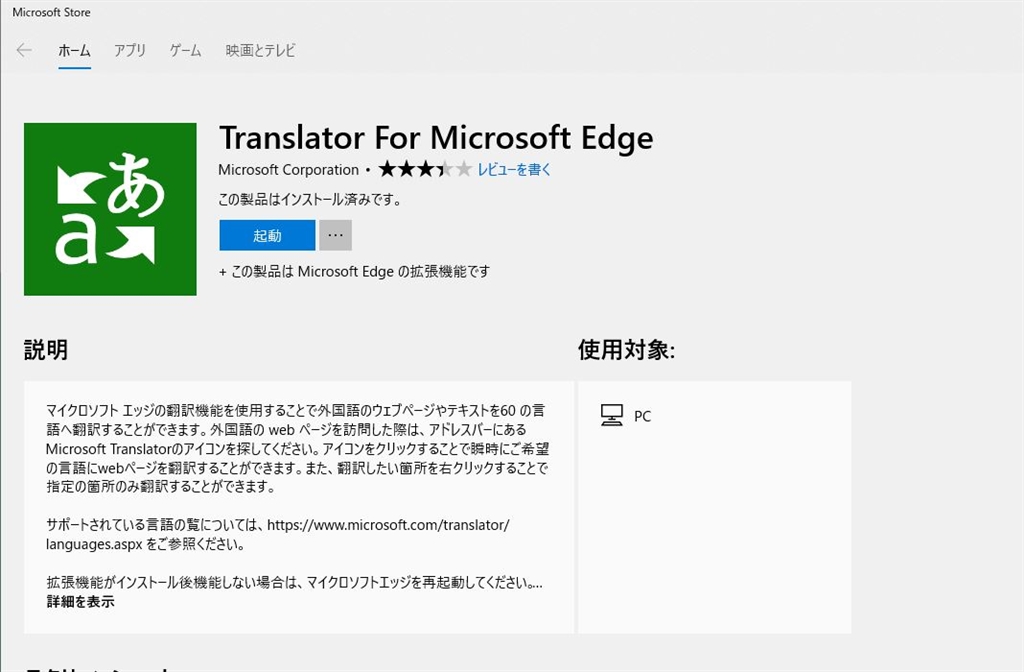Image resolution: width=1024 pixels, height=672 pixels.
Task: Click the green Translator app logo
Action: point(110,209)
